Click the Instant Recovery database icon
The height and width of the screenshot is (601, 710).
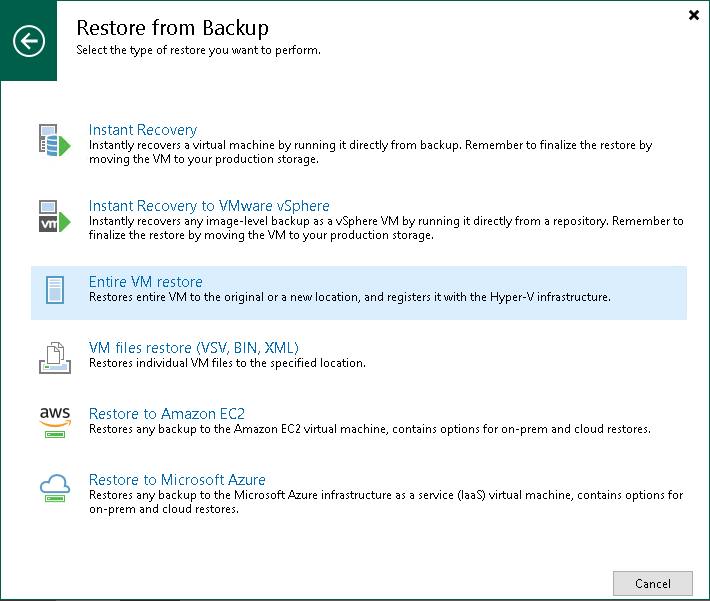click(x=54, y=140)
